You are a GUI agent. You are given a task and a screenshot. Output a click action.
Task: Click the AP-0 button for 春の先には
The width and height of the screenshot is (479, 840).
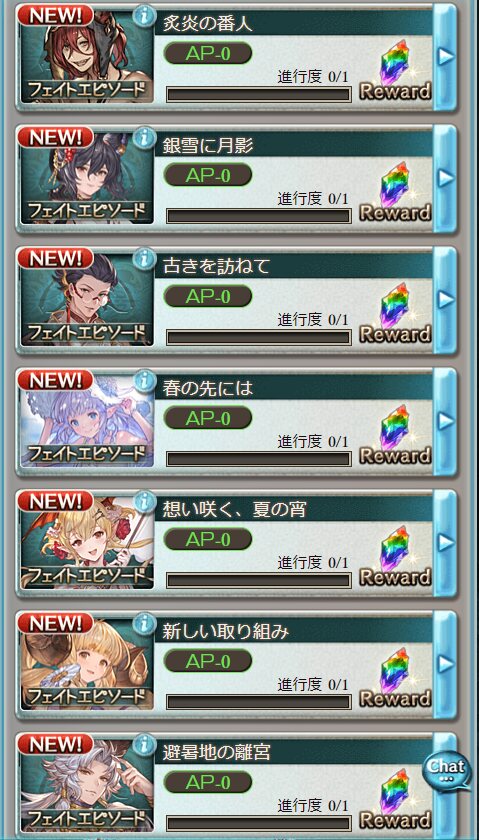pos(208,417)
